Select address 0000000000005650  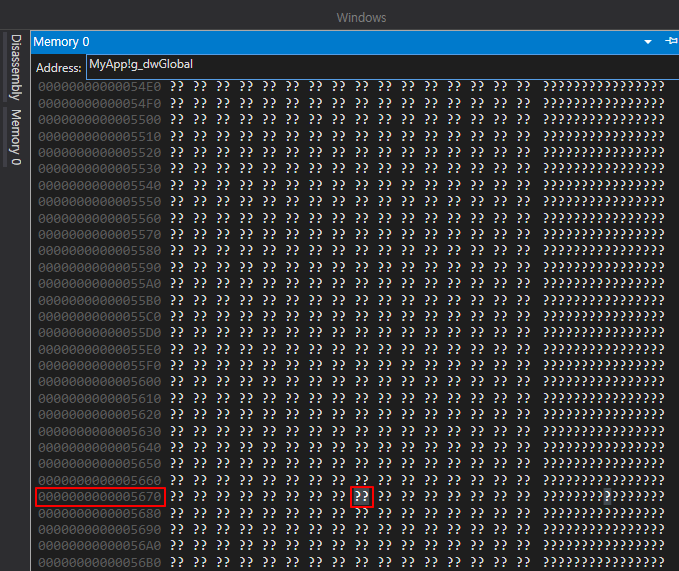point(100,464)
